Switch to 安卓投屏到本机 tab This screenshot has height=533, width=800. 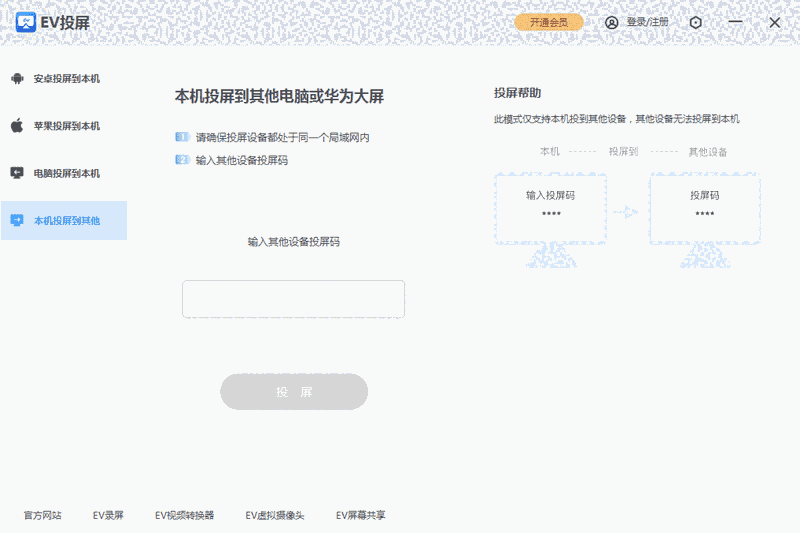click(x=64, y=79)
